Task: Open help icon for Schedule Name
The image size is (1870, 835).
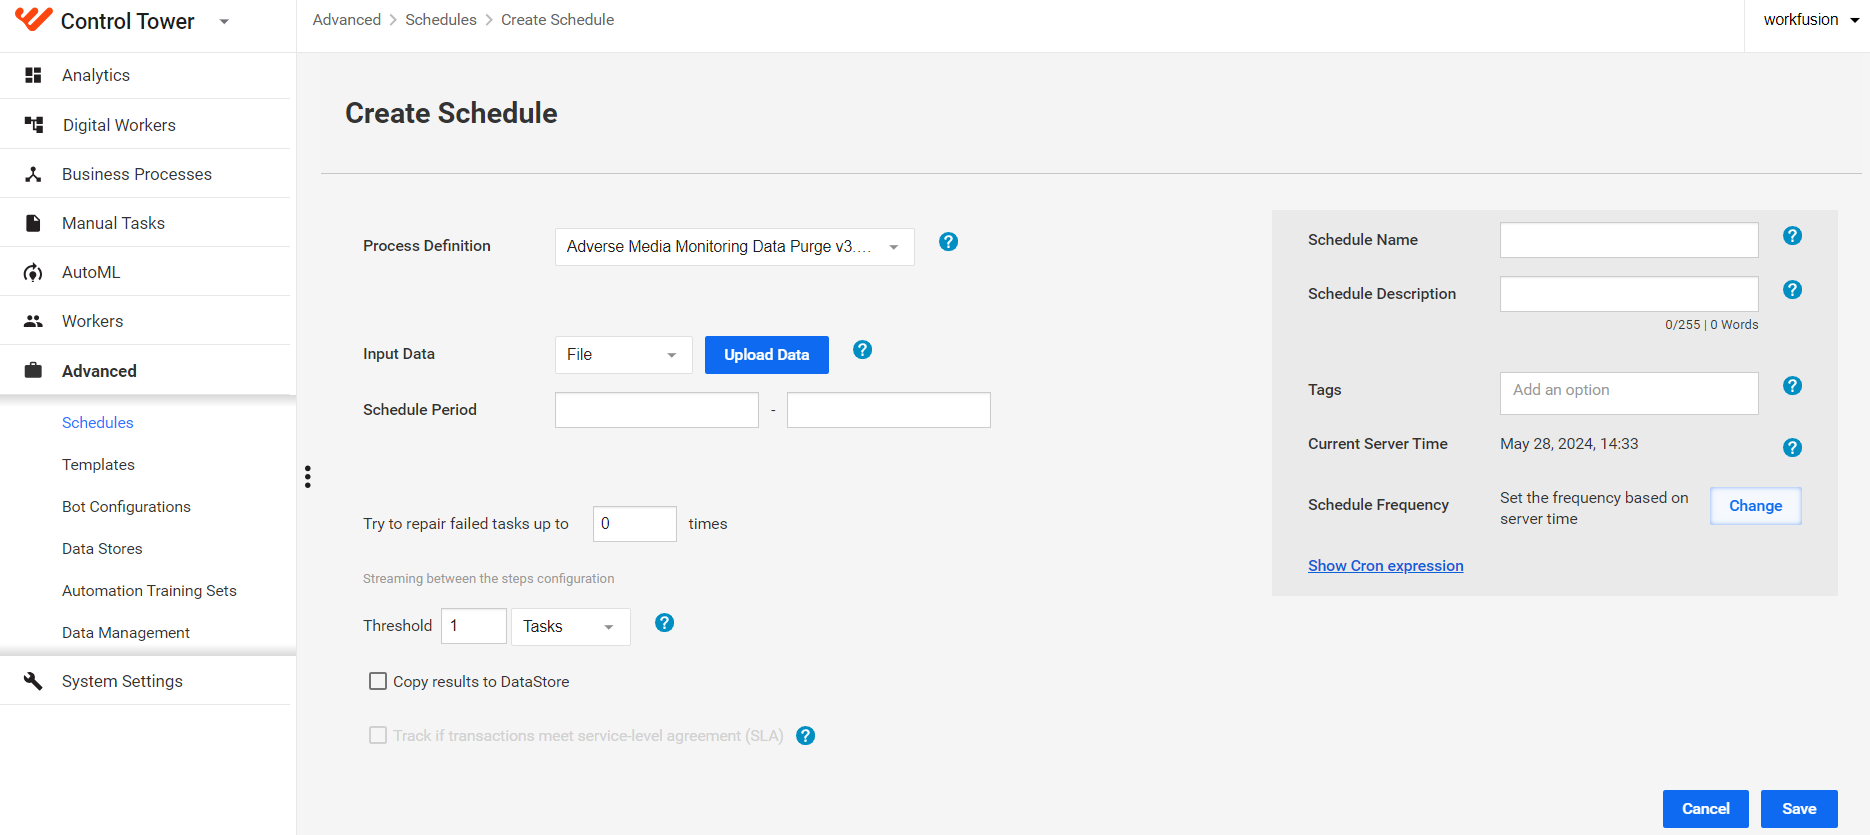Action: click(1793, 236)
